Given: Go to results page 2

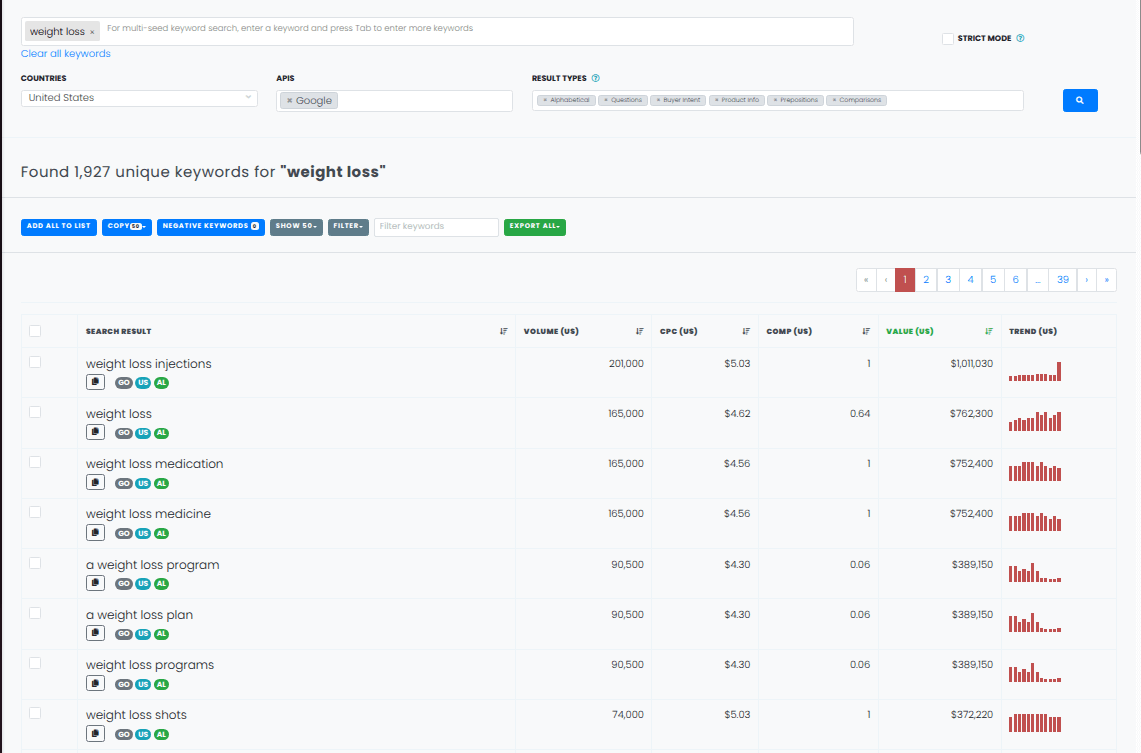Looking at the screenshot, I should pyautogui.click(x=926, y=280).
